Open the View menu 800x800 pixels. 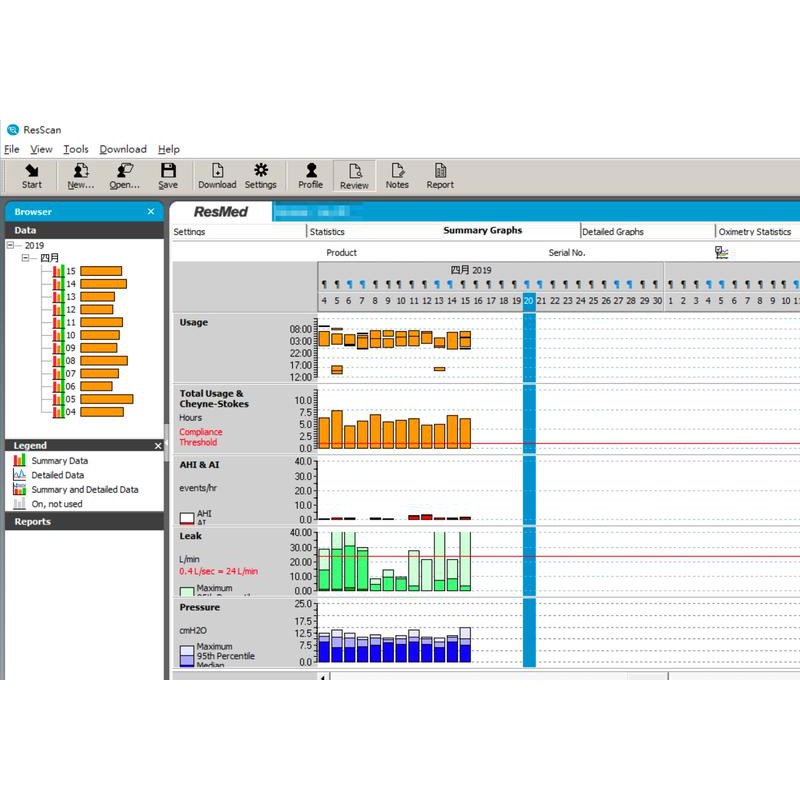point(41,149)
